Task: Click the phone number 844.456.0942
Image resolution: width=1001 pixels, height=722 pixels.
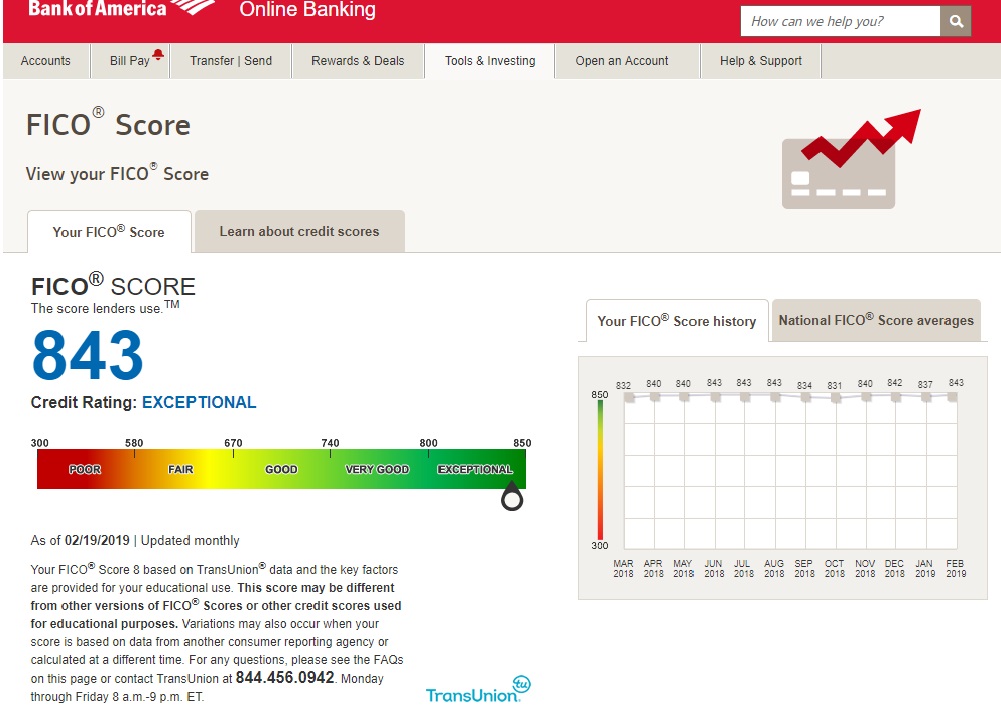Action: click(285, 677)
